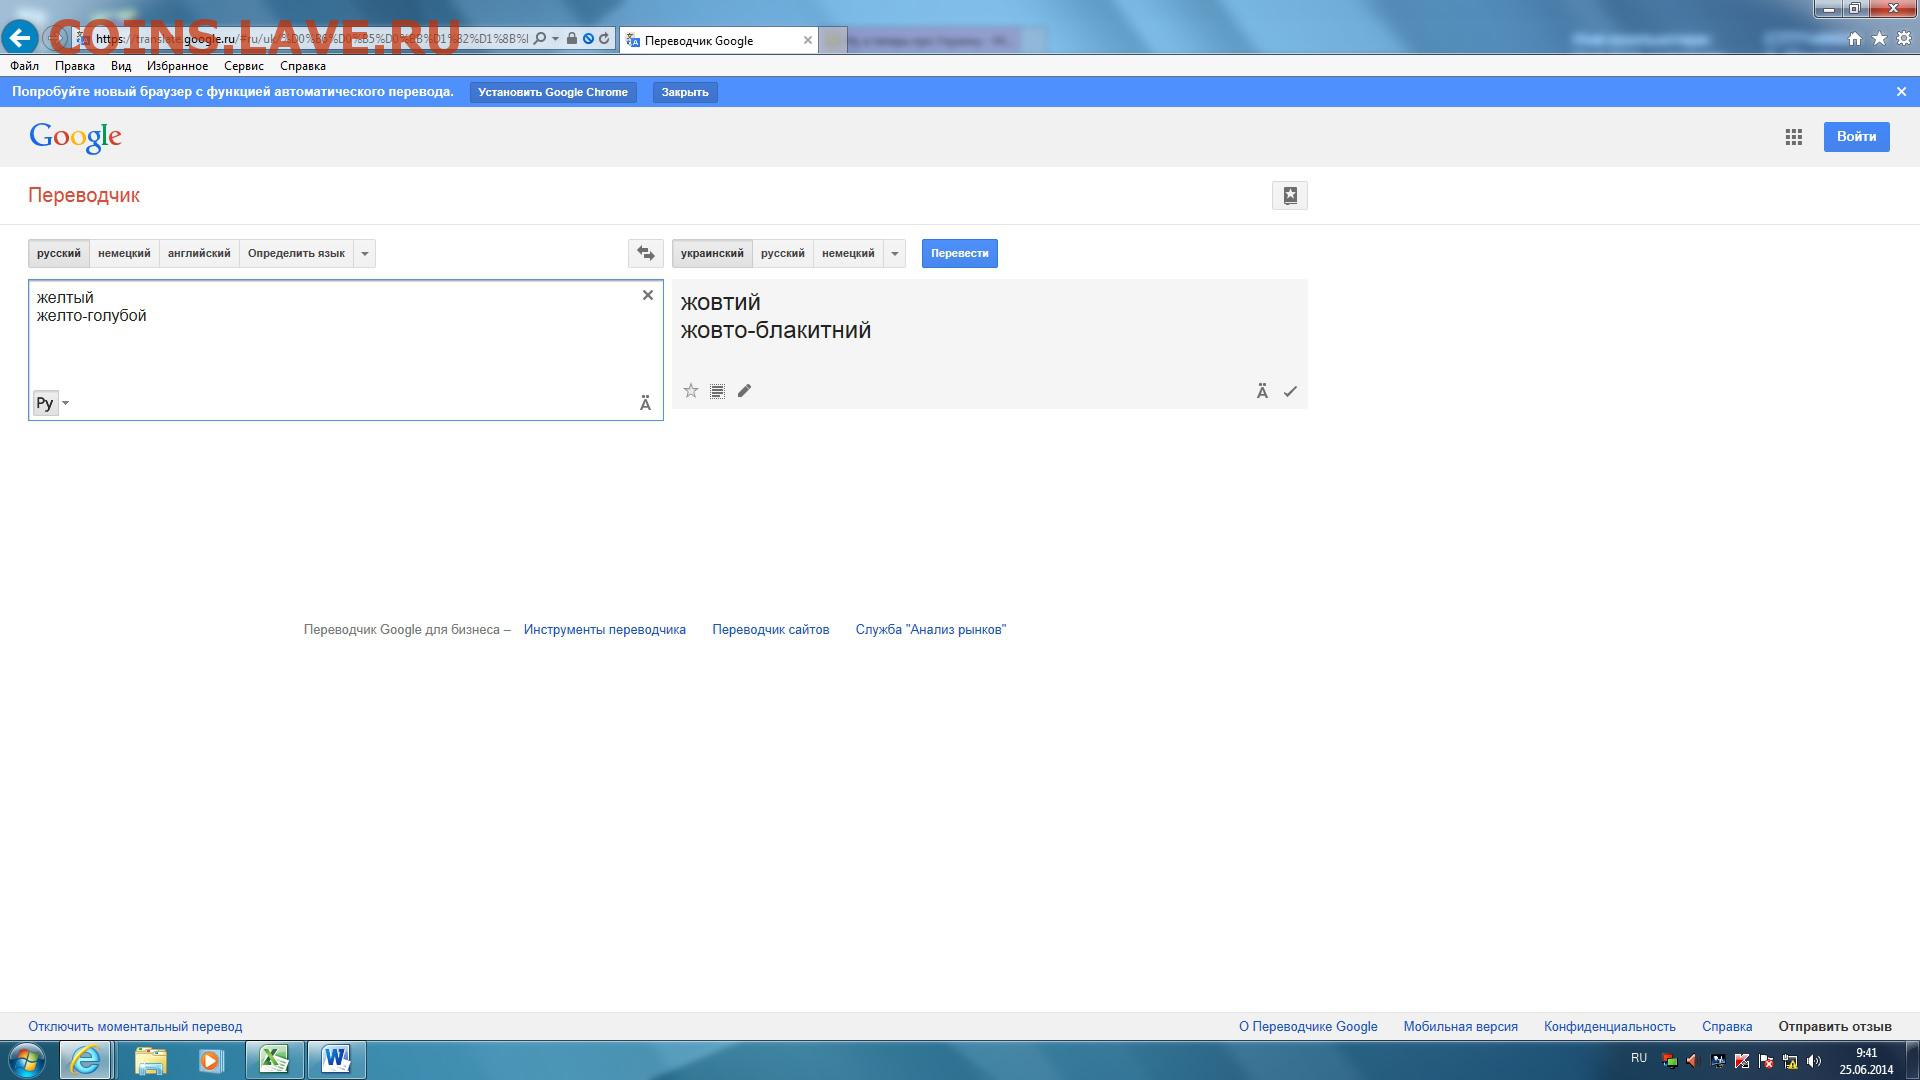Show transliteration of the Ukrainian translation
The width and height of the screenshot is (1920, 1080).
[x=1262, y=391]
